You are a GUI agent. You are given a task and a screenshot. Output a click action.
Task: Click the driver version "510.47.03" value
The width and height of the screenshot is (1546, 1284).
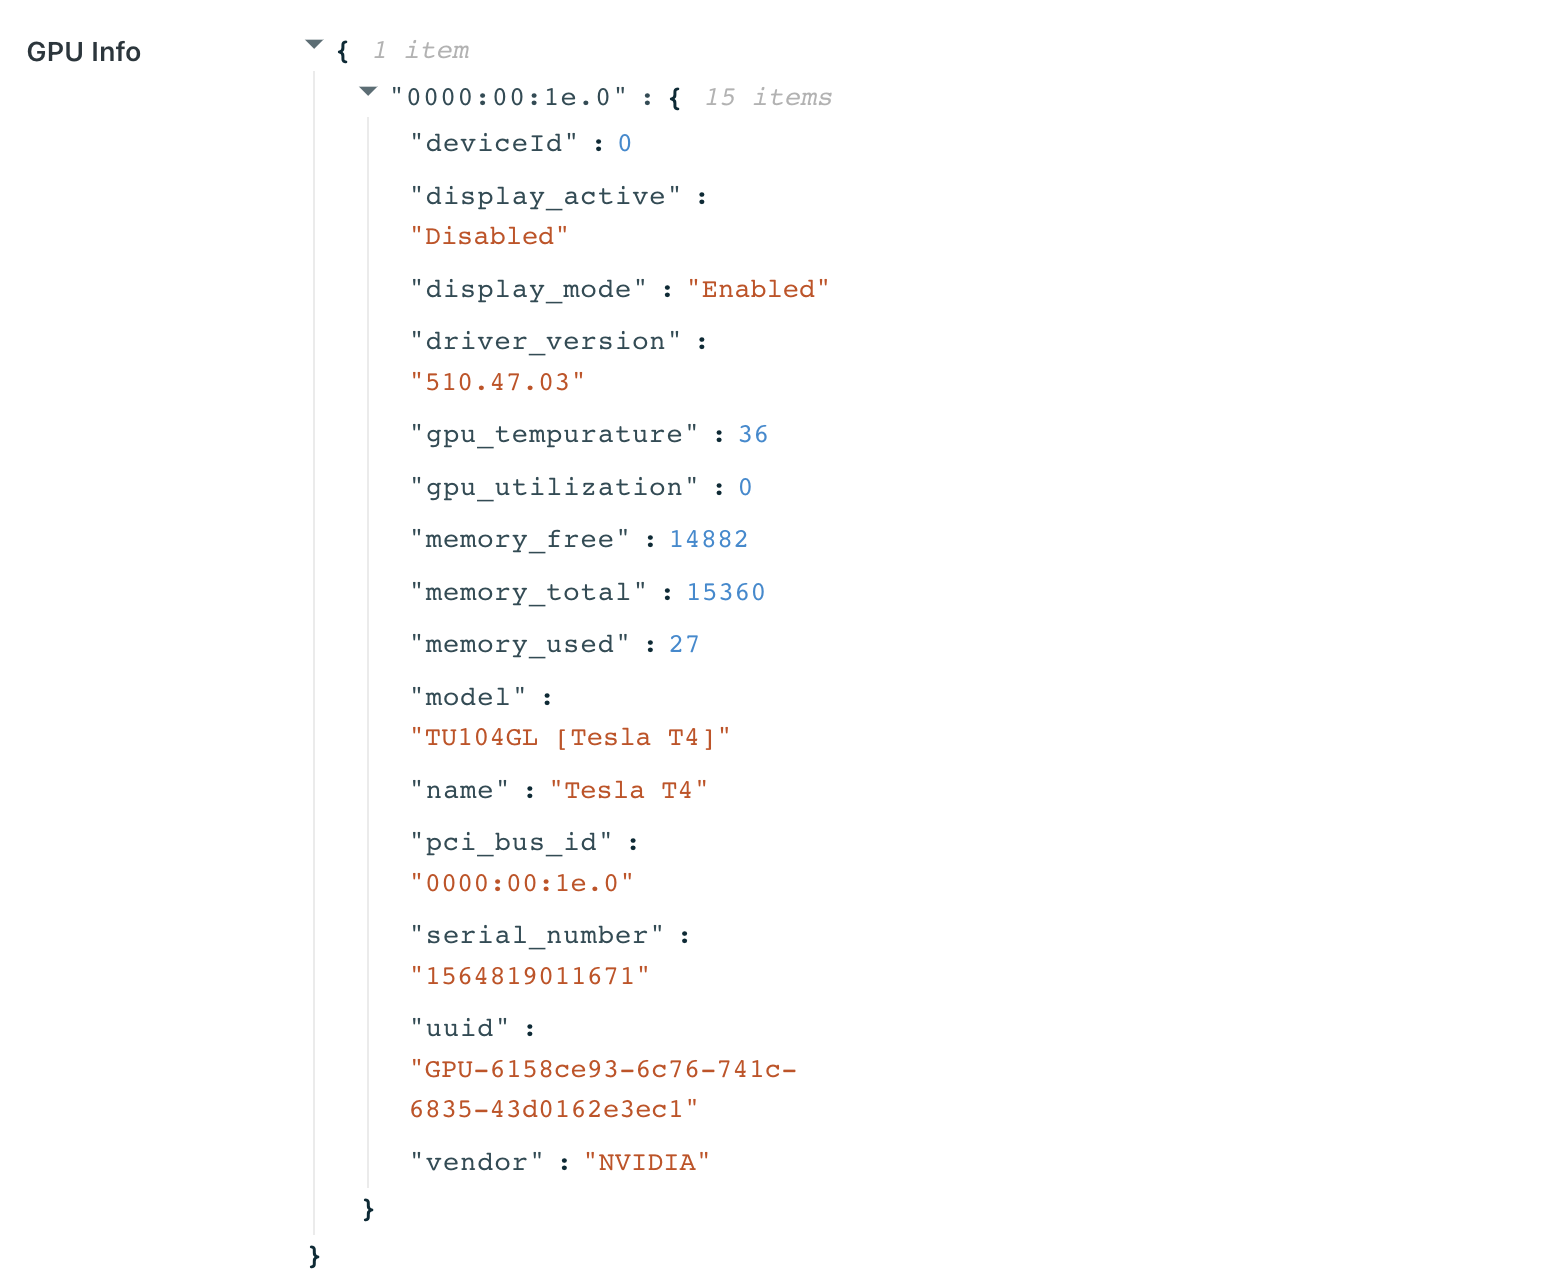(497, 383)
